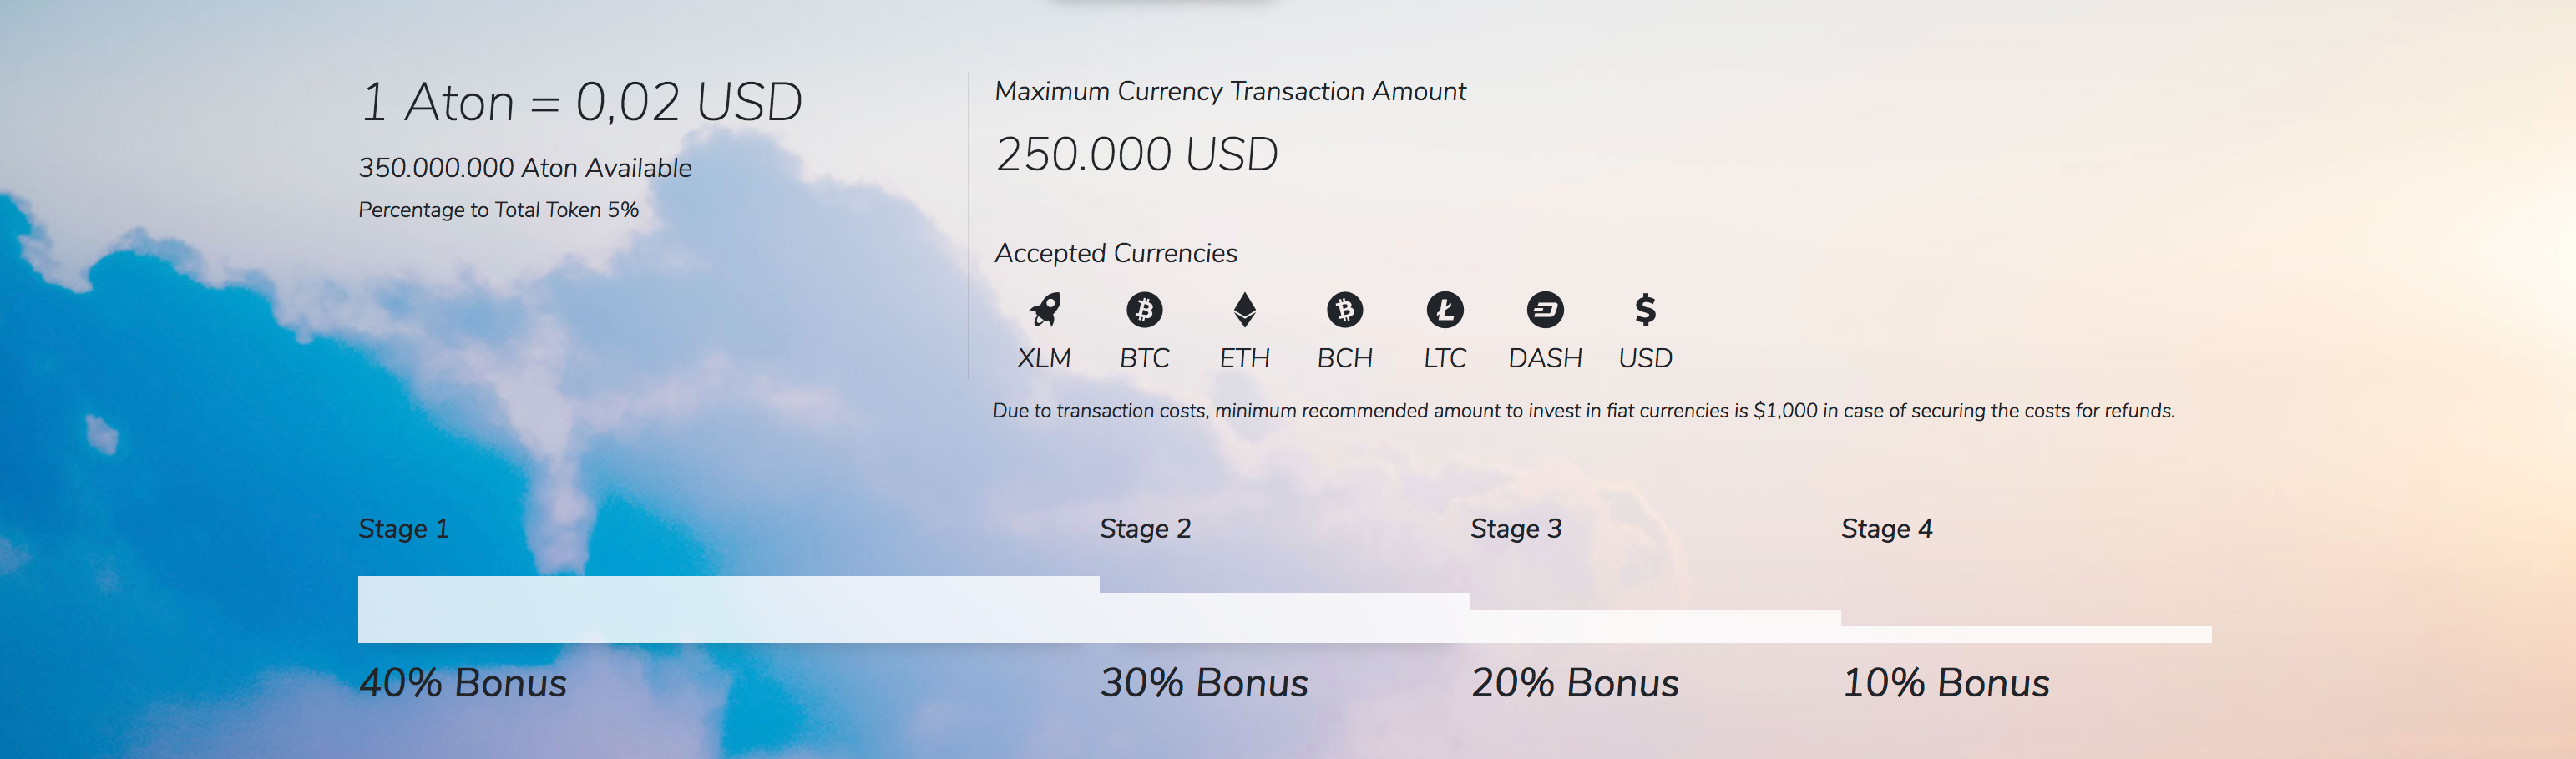Click the DASH coin icon
This screenshot has width=2576, height=759.
[1545, 310]
